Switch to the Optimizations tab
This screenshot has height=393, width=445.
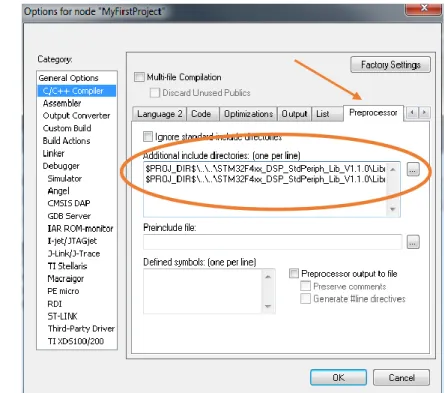248,114
